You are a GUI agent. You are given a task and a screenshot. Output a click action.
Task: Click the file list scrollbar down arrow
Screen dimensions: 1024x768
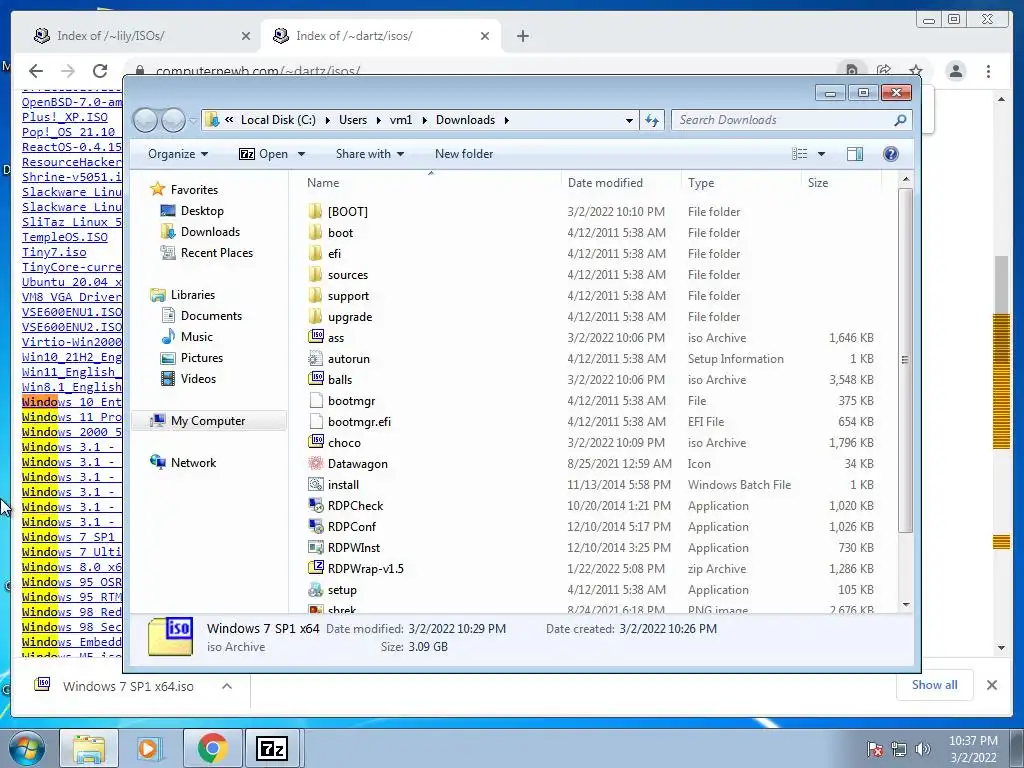click(906, 605)
